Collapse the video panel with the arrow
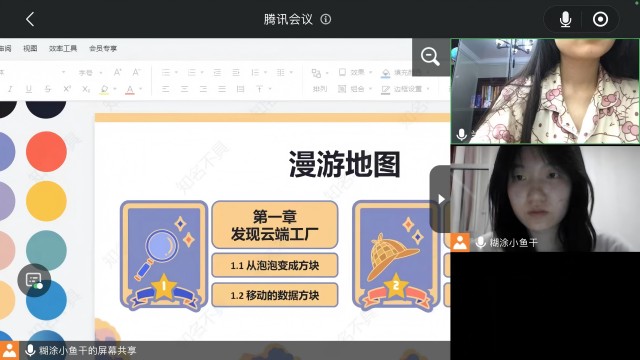Viewport: 640px width, 360px height. point(440,199)
